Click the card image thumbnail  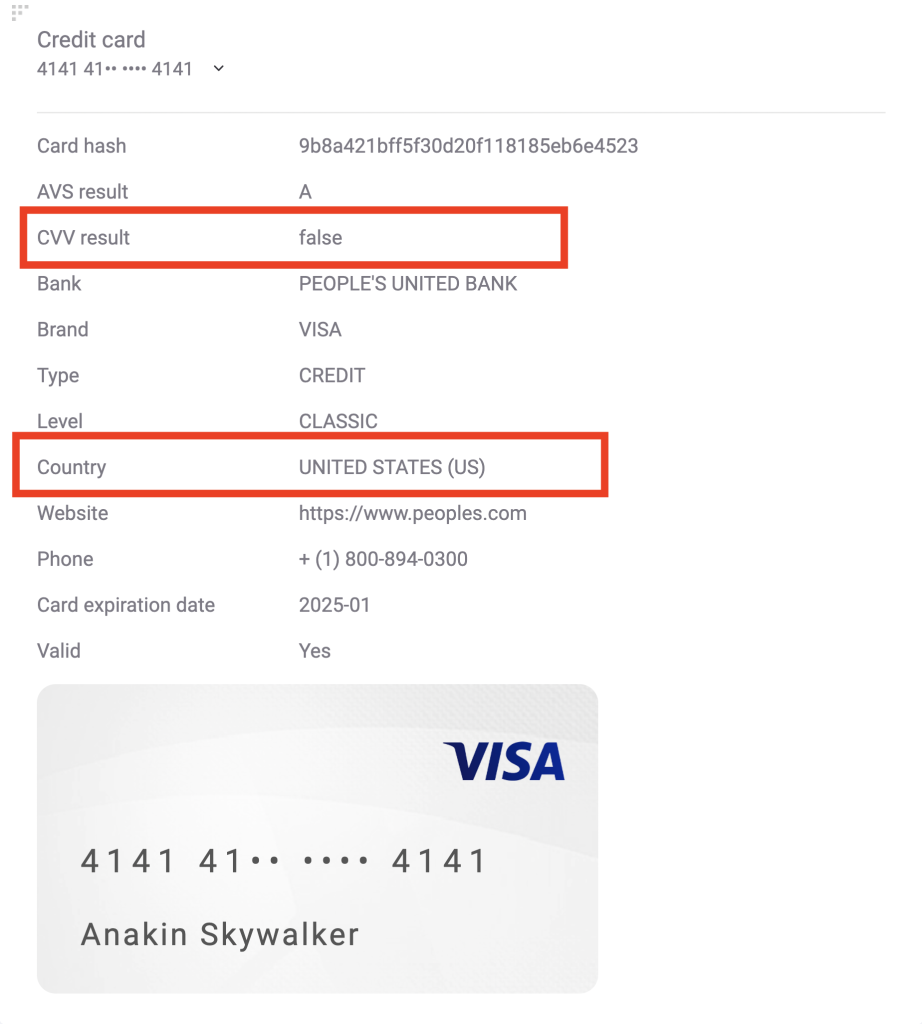tap(317, 839)
